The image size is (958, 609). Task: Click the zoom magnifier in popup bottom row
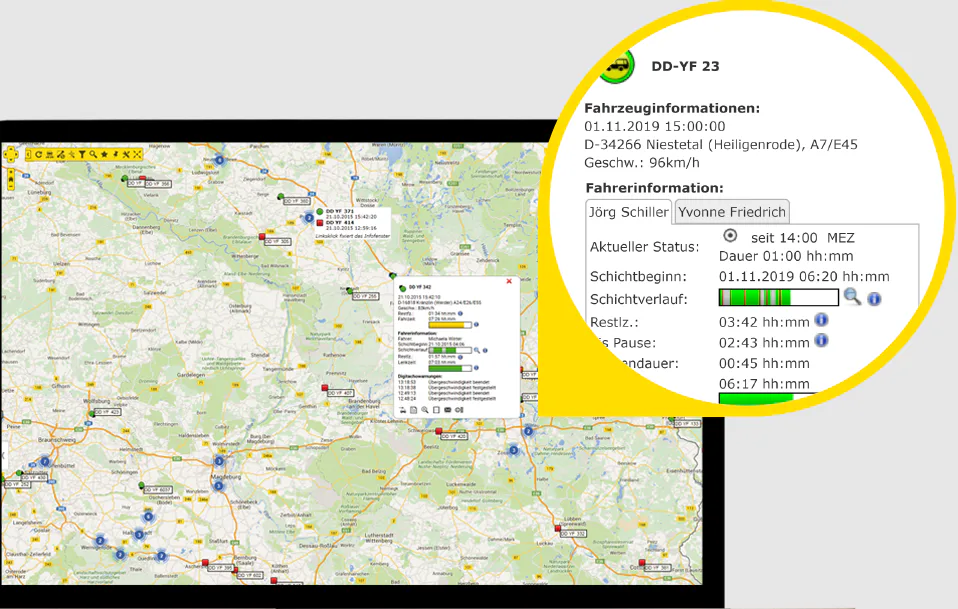coord(425,410)
